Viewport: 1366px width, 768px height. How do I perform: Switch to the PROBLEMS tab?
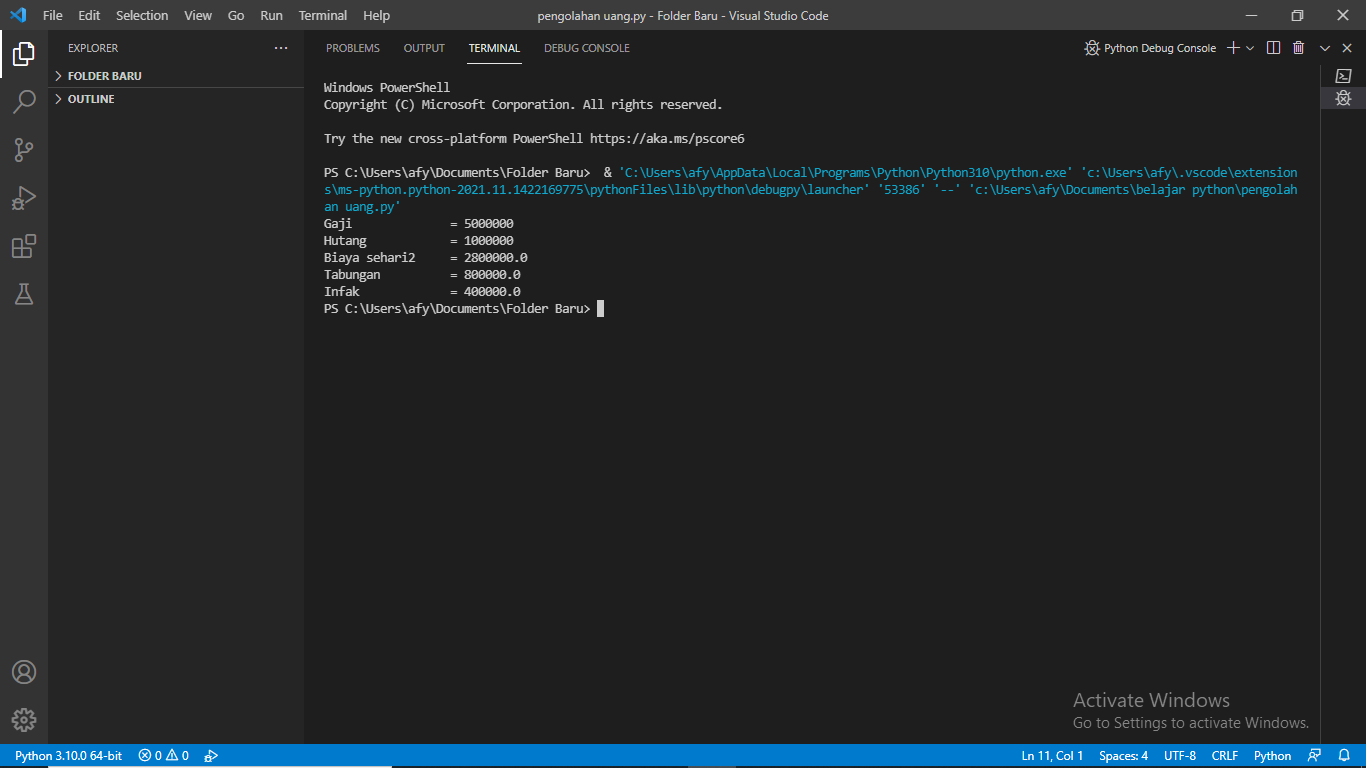click(353, 48)
